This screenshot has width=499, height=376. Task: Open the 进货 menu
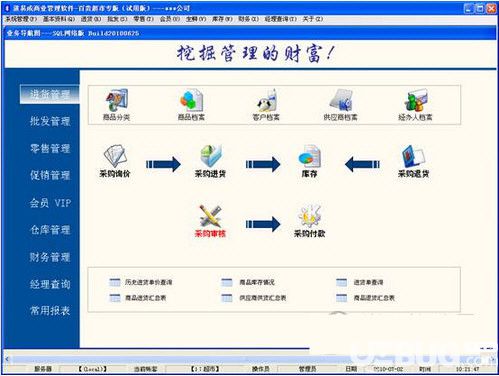(91, 19)
